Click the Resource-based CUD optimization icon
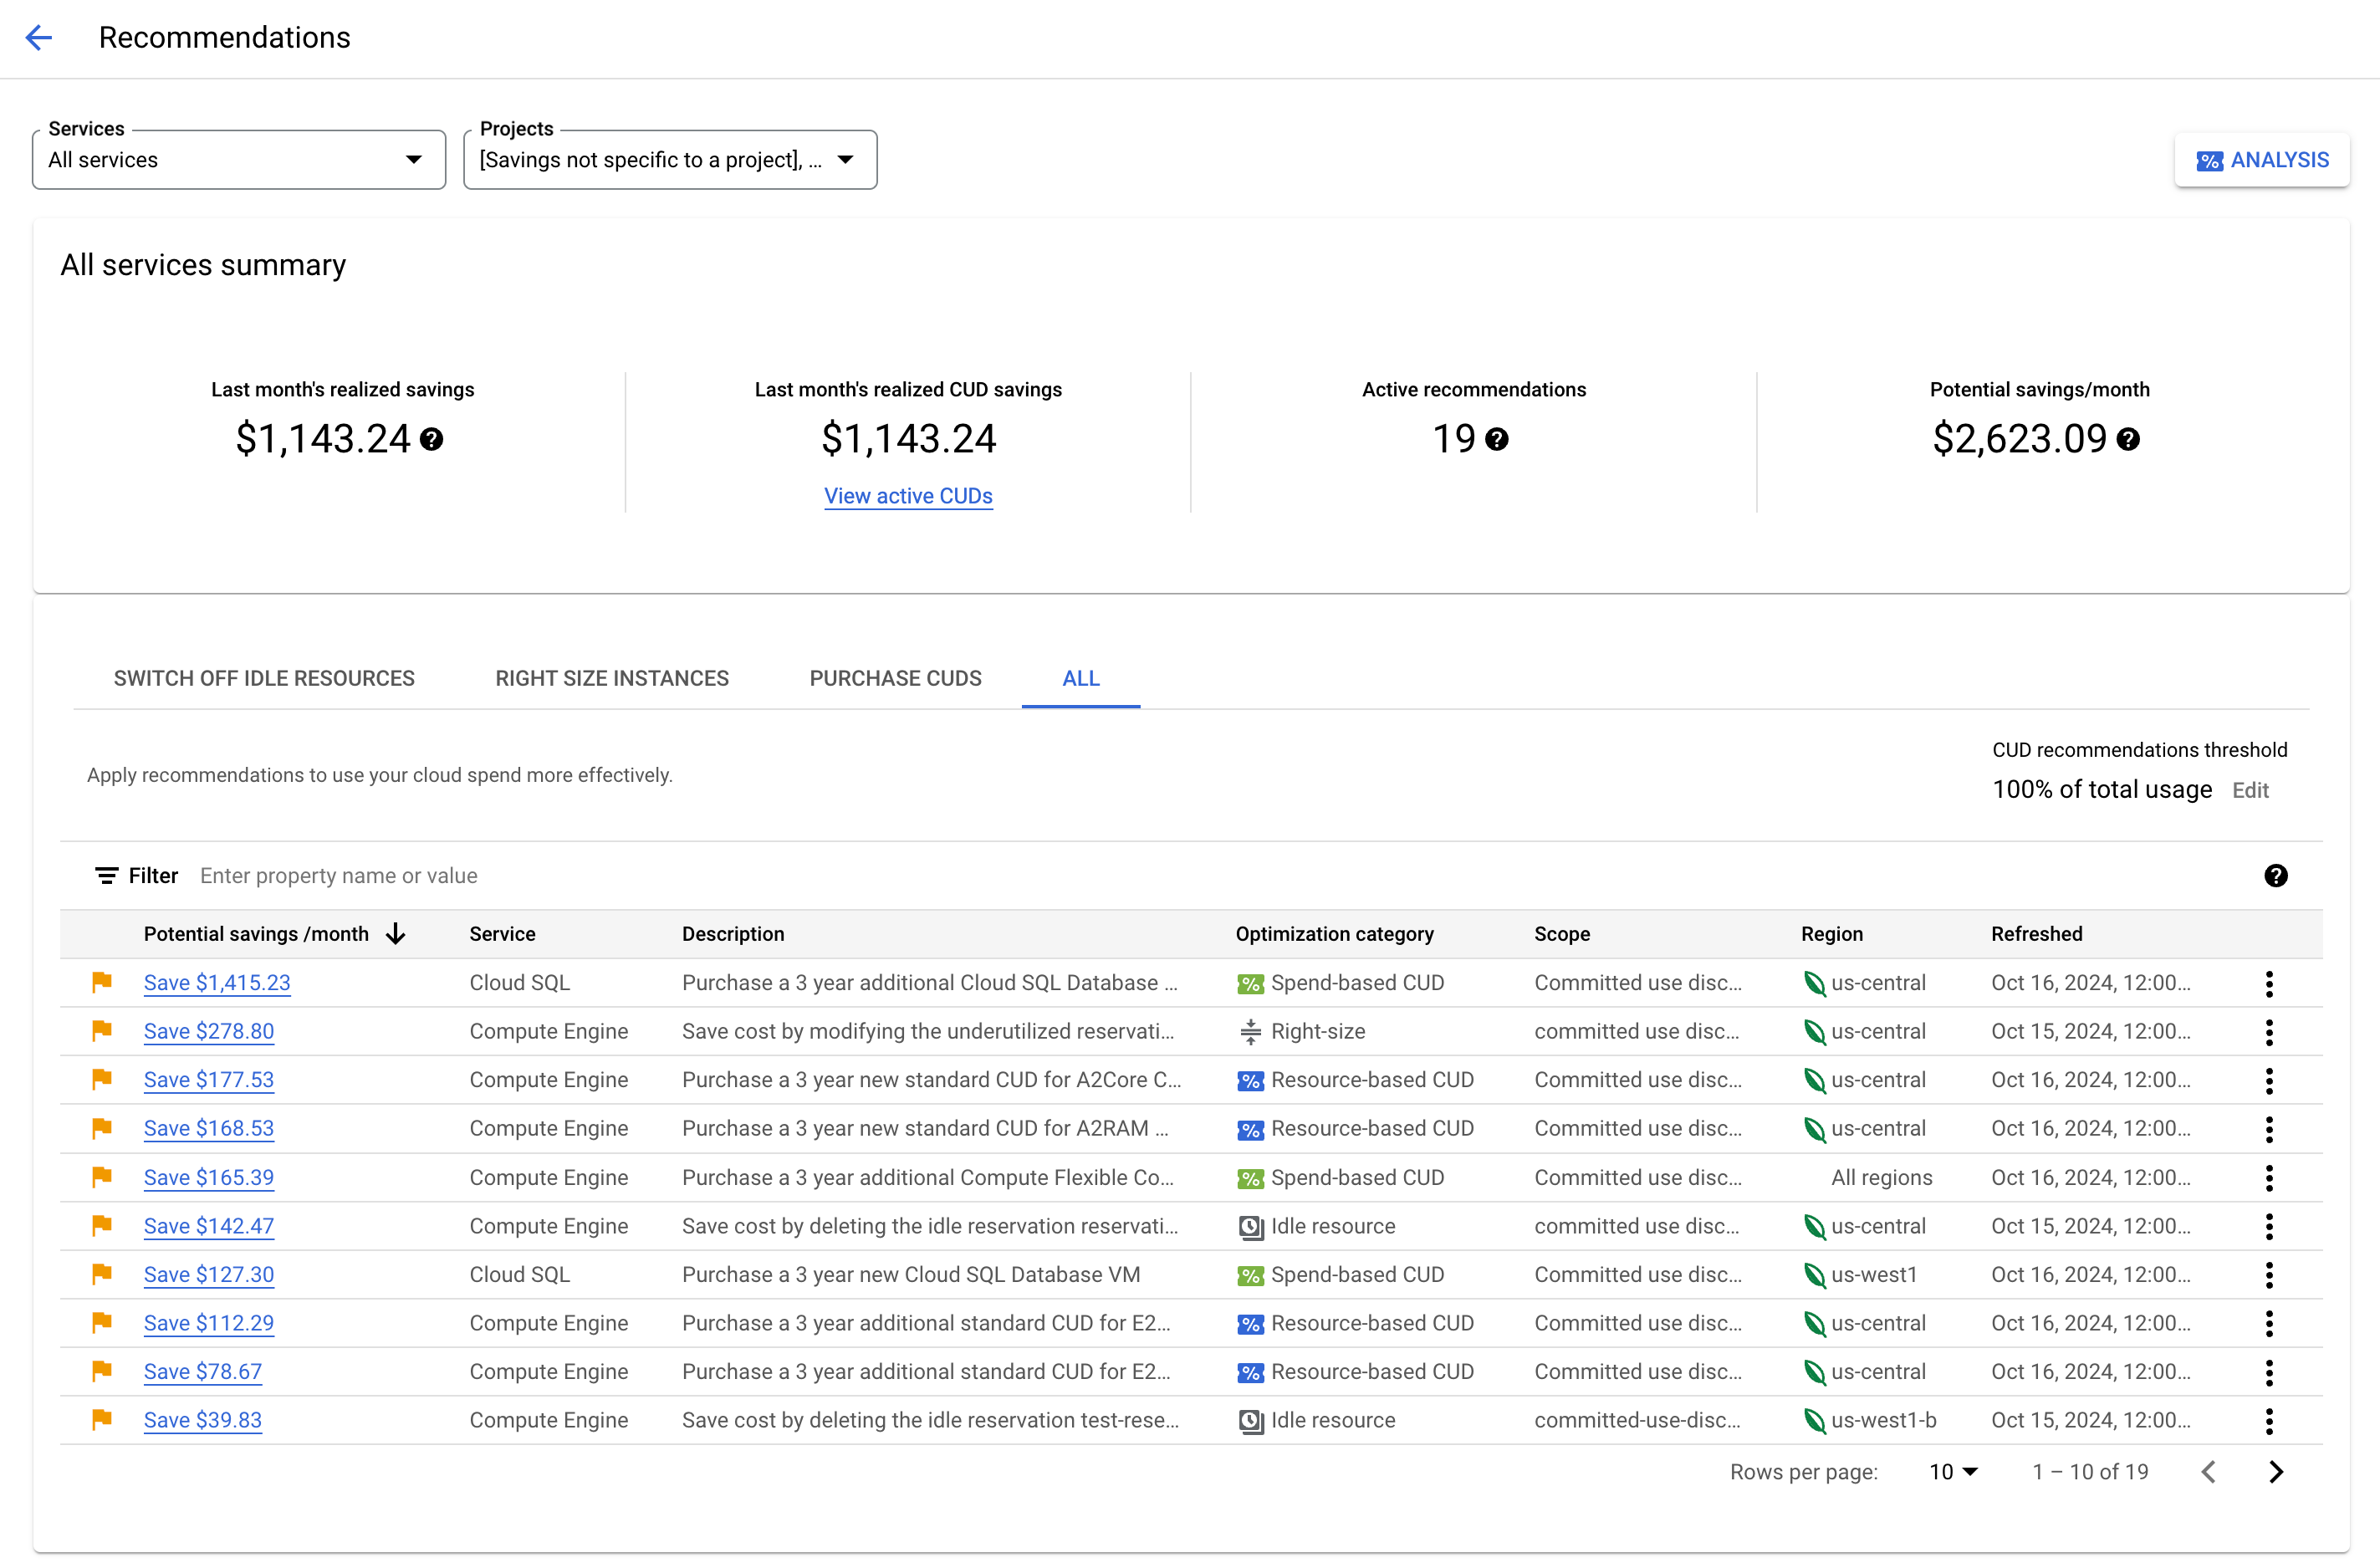2380x1568 pixels. click(x=1249, y=1080)
